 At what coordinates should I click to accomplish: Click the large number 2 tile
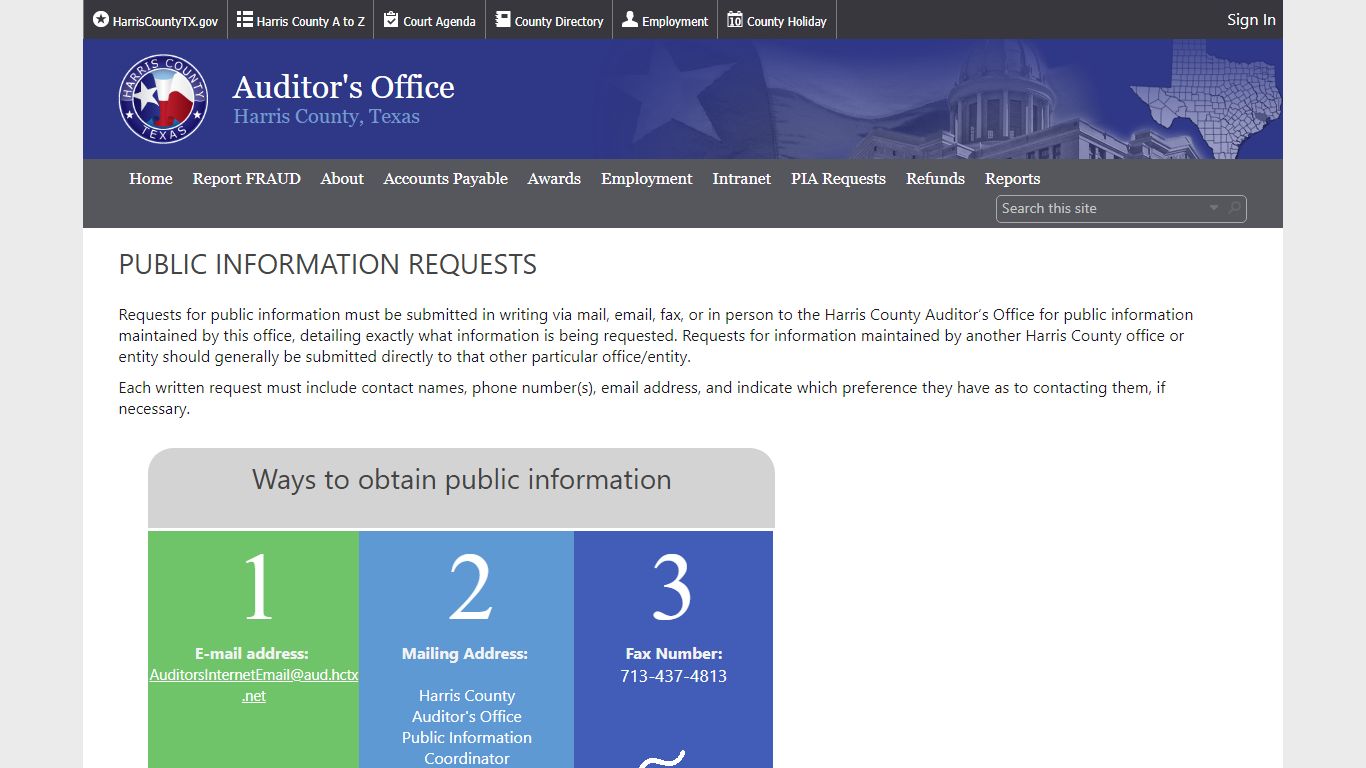click(470, 588)
